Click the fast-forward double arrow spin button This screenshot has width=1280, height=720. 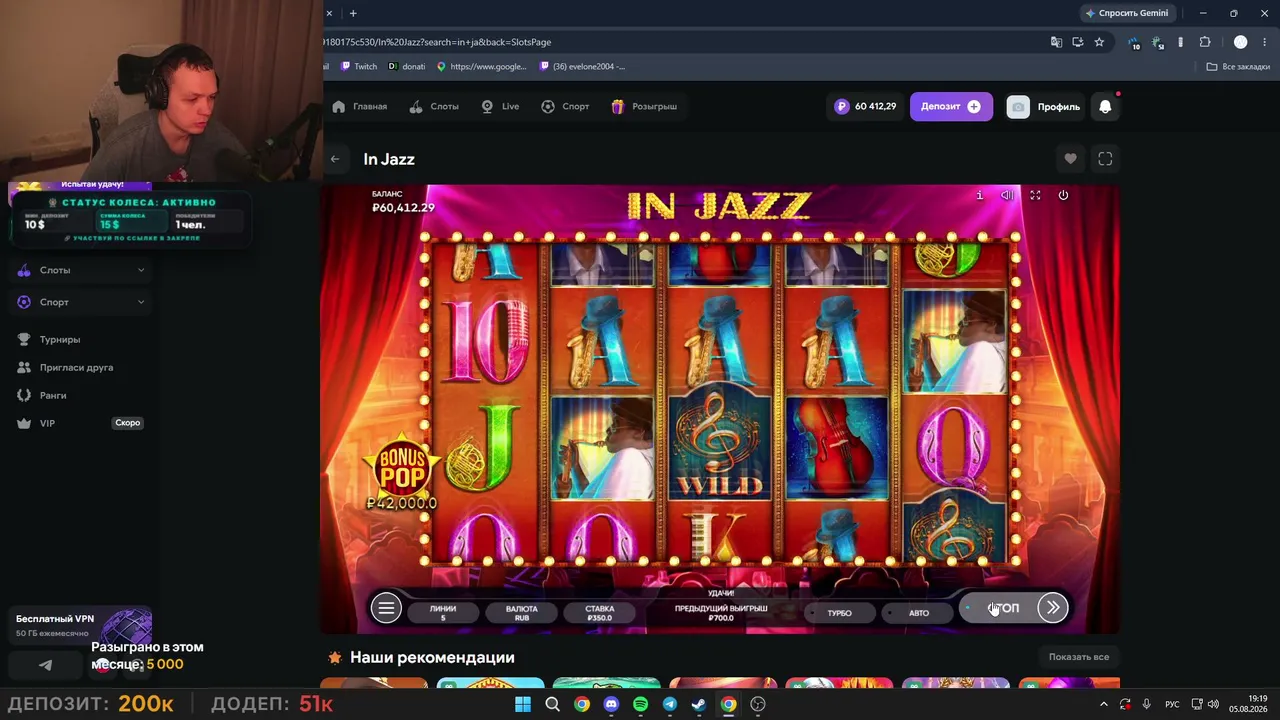[1052, 607]
